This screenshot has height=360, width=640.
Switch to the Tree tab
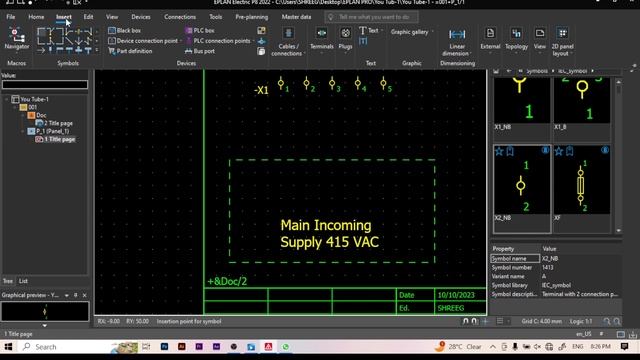pyautogui.click(x=8, y=281)
